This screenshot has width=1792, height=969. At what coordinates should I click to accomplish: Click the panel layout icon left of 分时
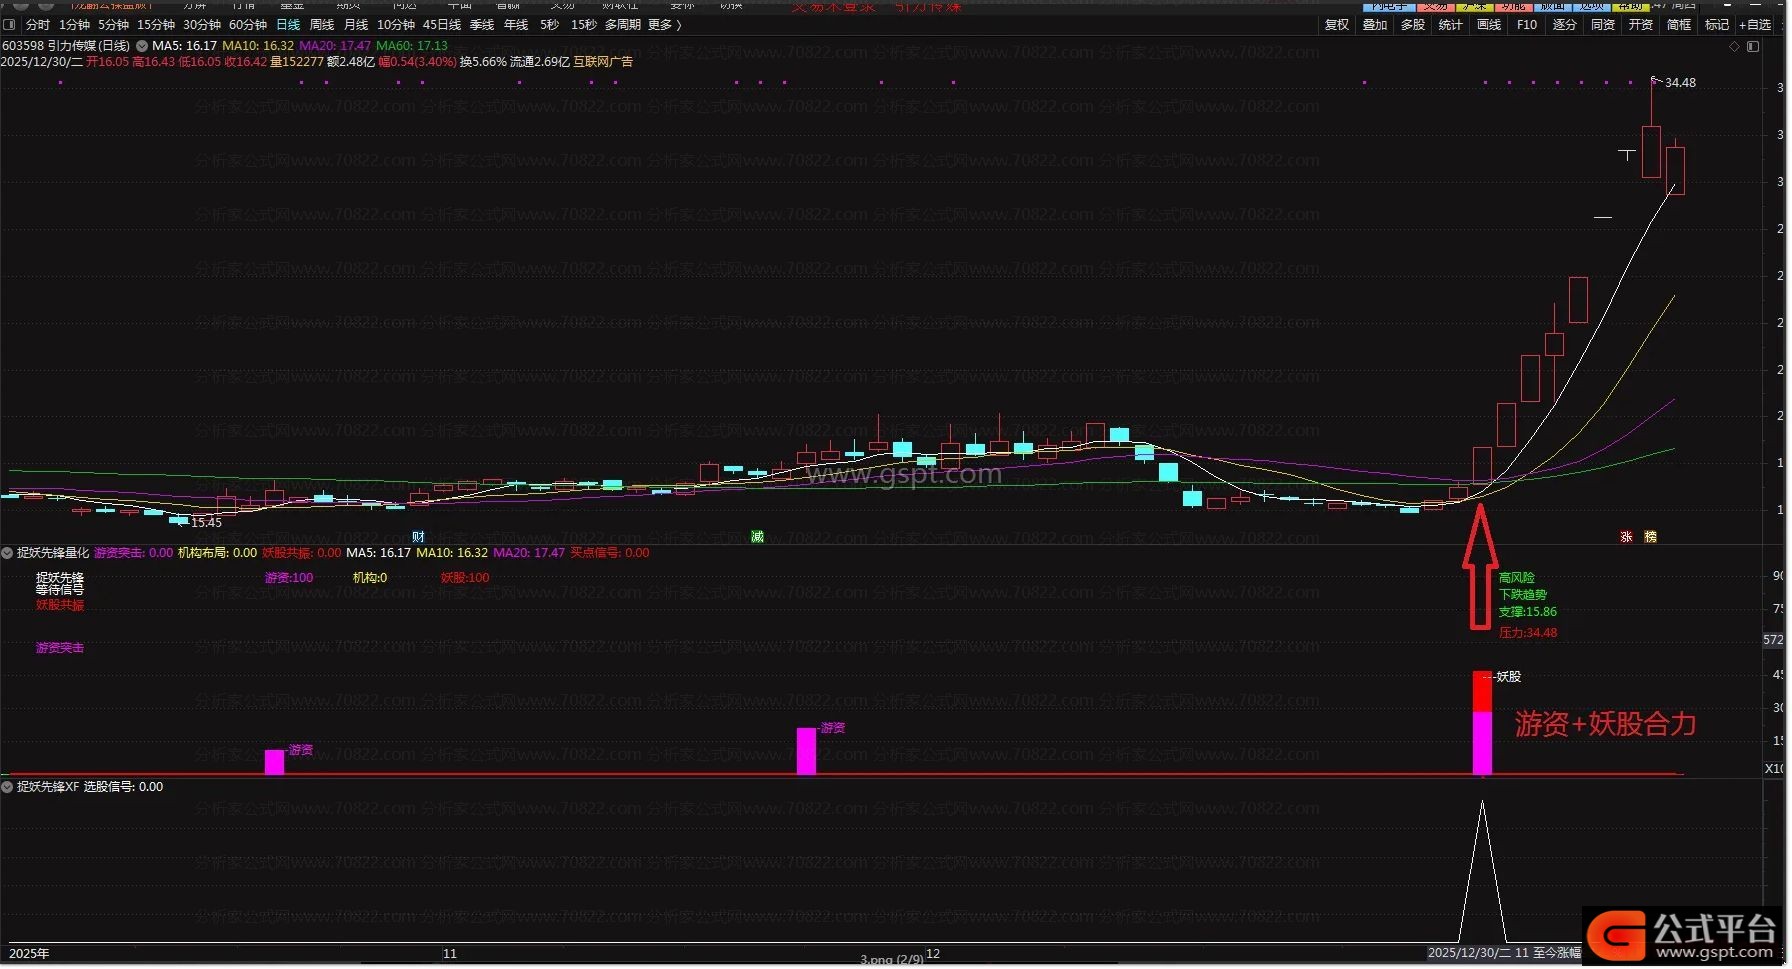coord(9,24)
